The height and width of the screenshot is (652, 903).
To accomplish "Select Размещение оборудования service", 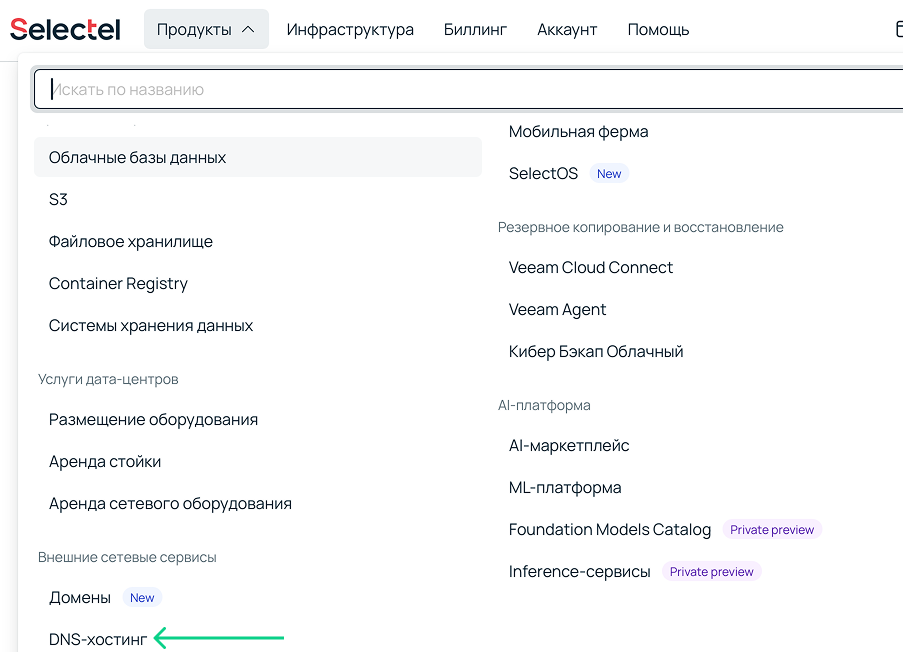I will (x=154, y=419).
